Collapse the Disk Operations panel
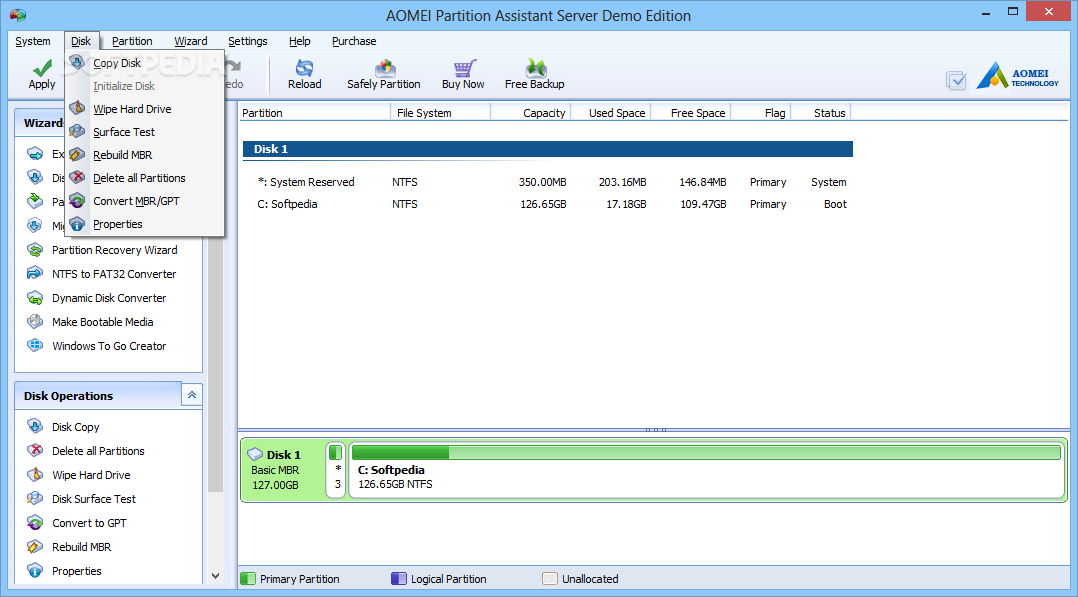The height and width of the screenshot is (597, 1078). click(192, 395)
